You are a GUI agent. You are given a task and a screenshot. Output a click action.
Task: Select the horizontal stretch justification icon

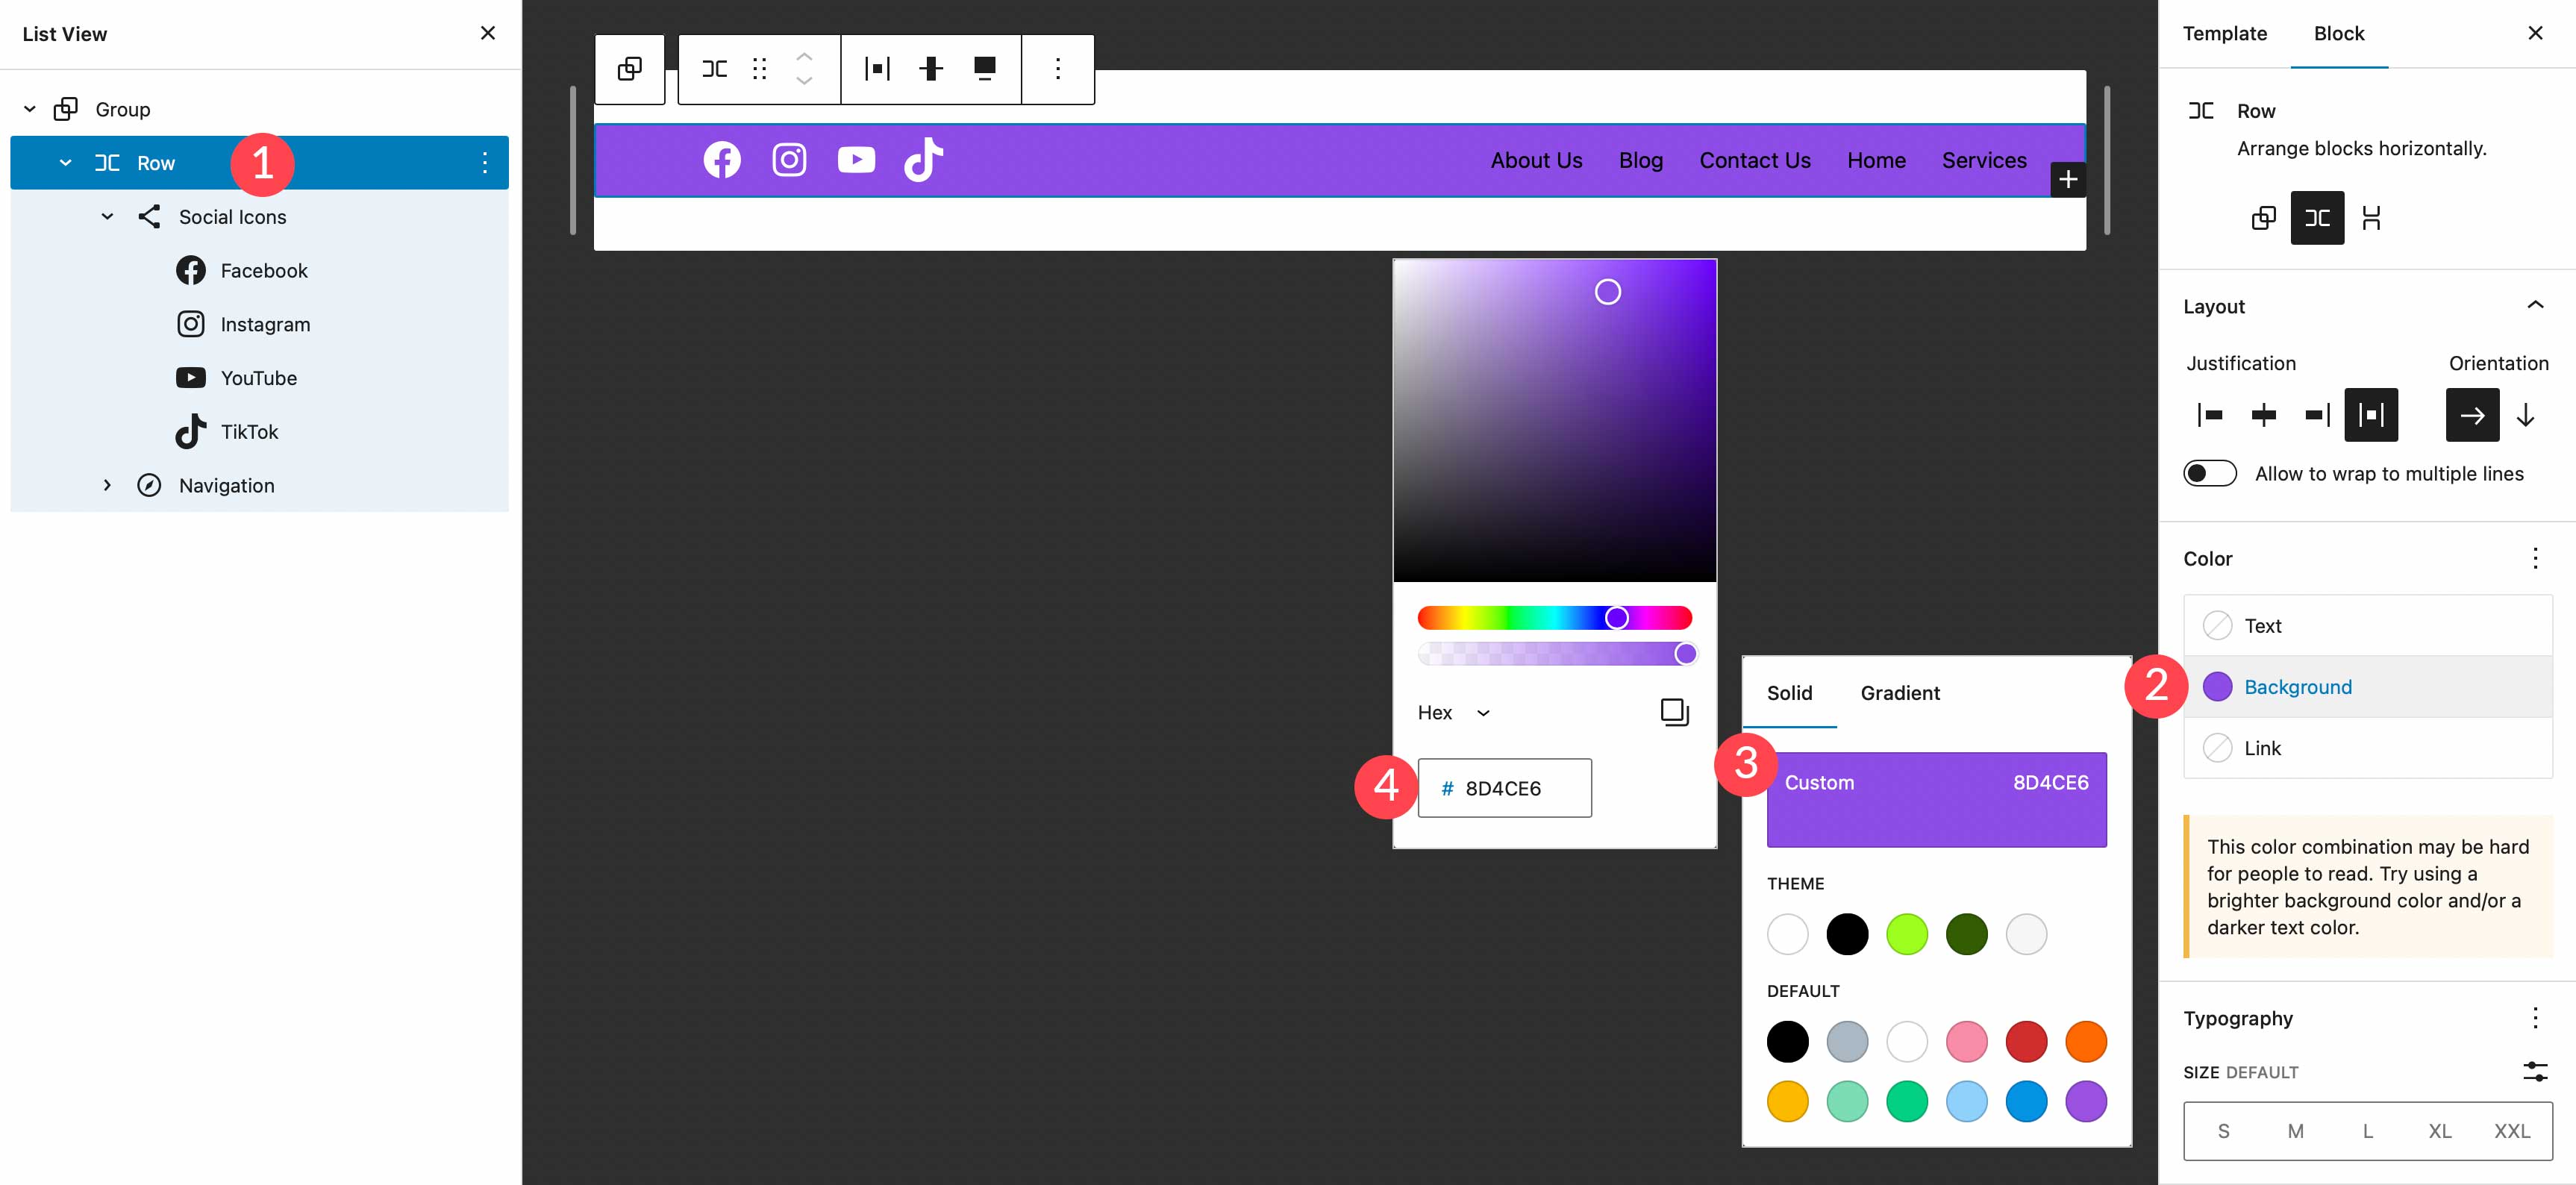point(2371,414)
